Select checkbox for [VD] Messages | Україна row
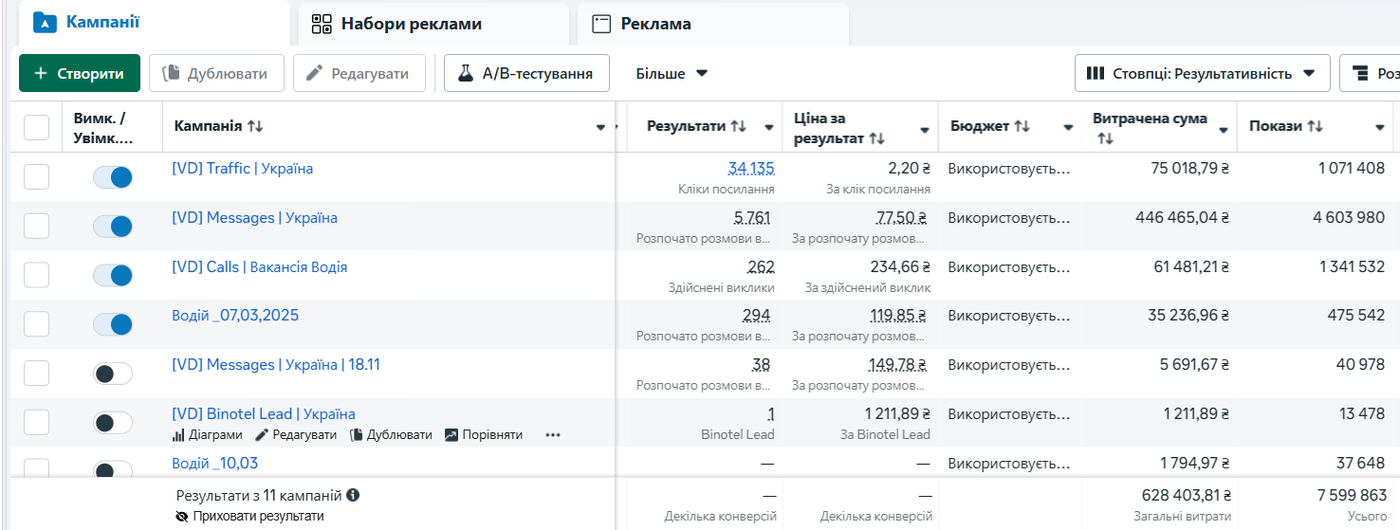This screenshot has width=1400, height=530. [36, 226]
